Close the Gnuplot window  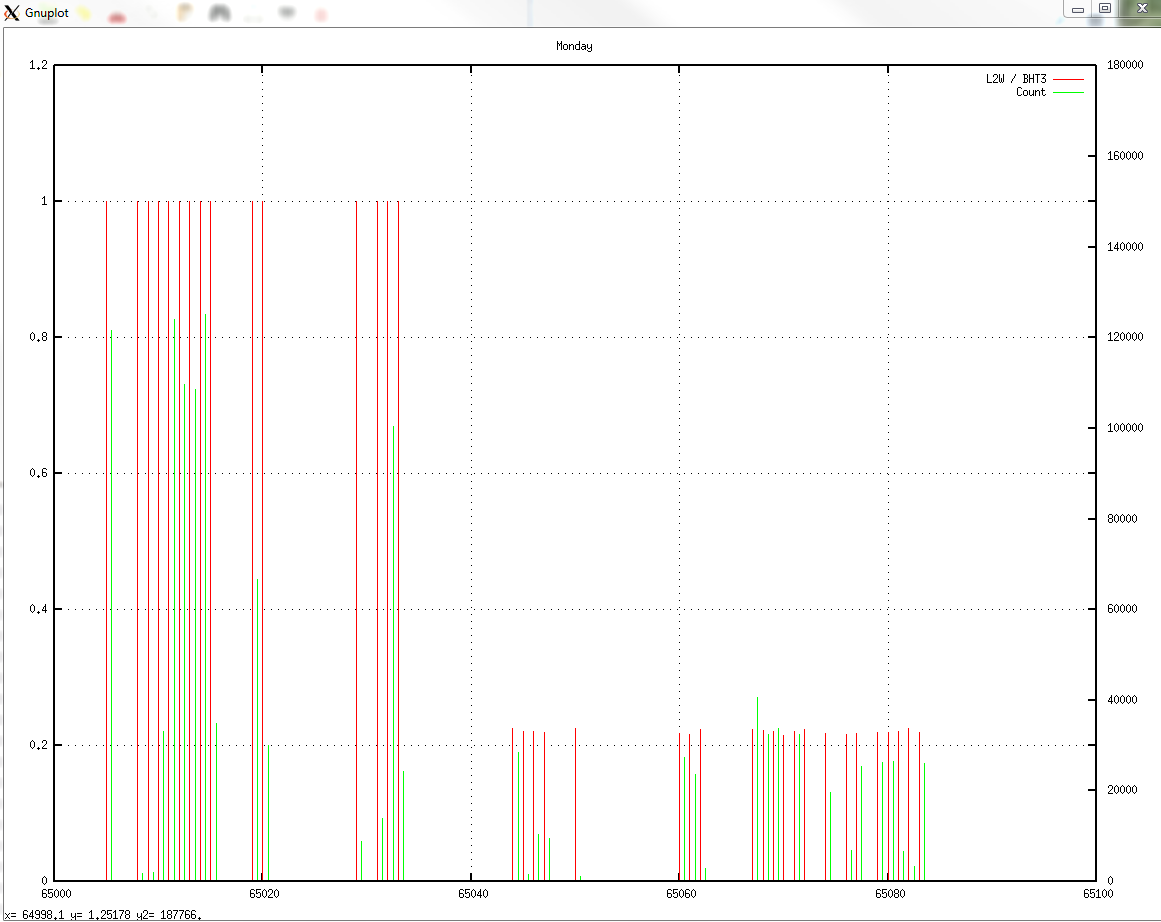pyautogui.click(x=1141, y=8)
